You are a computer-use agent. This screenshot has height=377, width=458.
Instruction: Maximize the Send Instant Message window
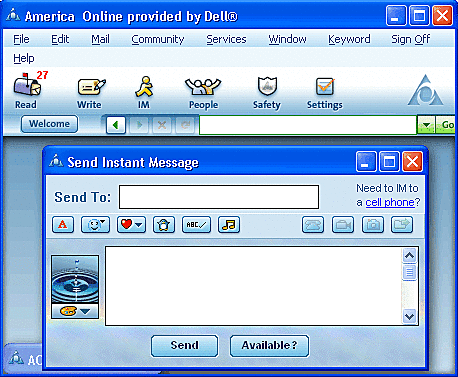(389, 162)
